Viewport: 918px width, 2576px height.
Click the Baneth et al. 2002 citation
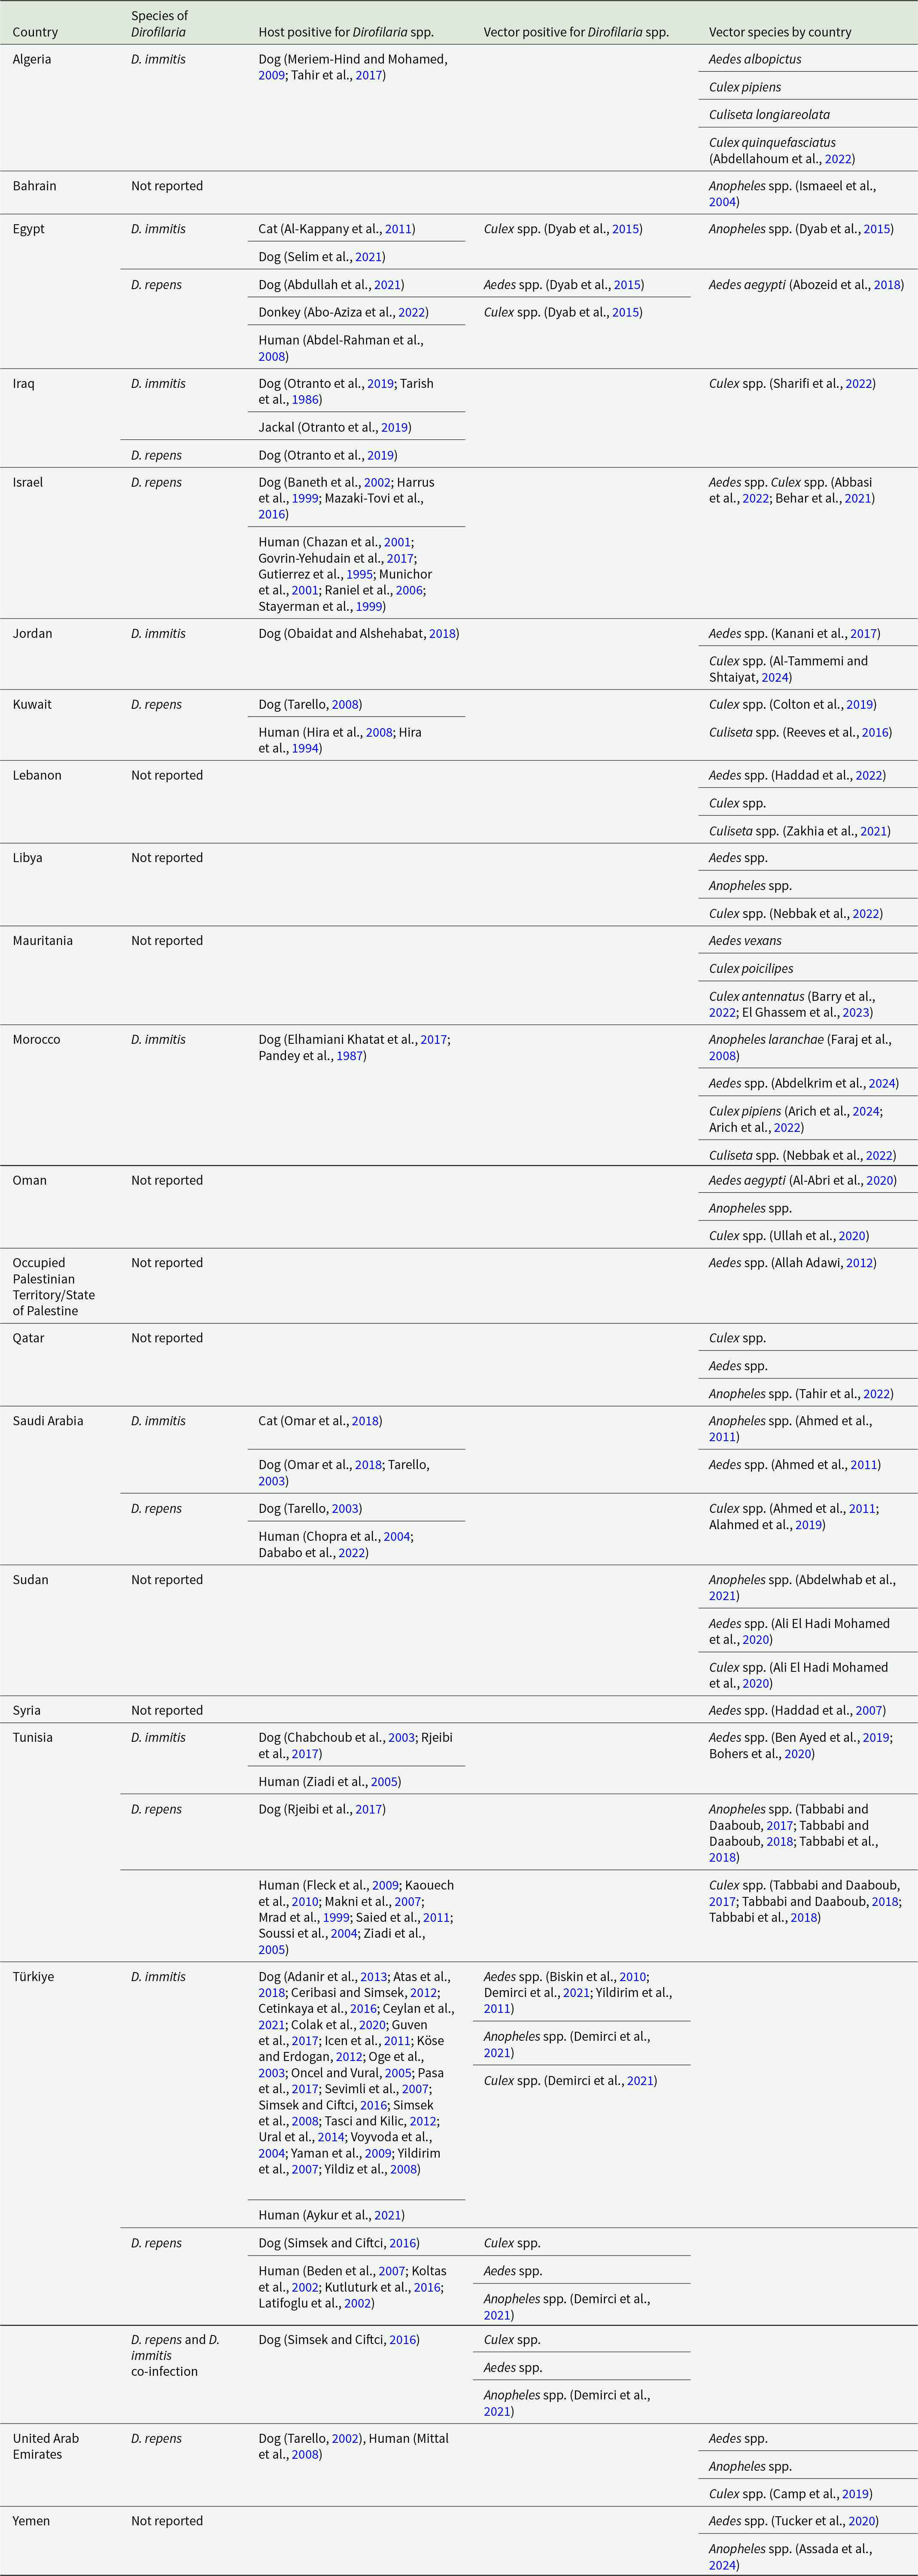click(x=377, y=482)
